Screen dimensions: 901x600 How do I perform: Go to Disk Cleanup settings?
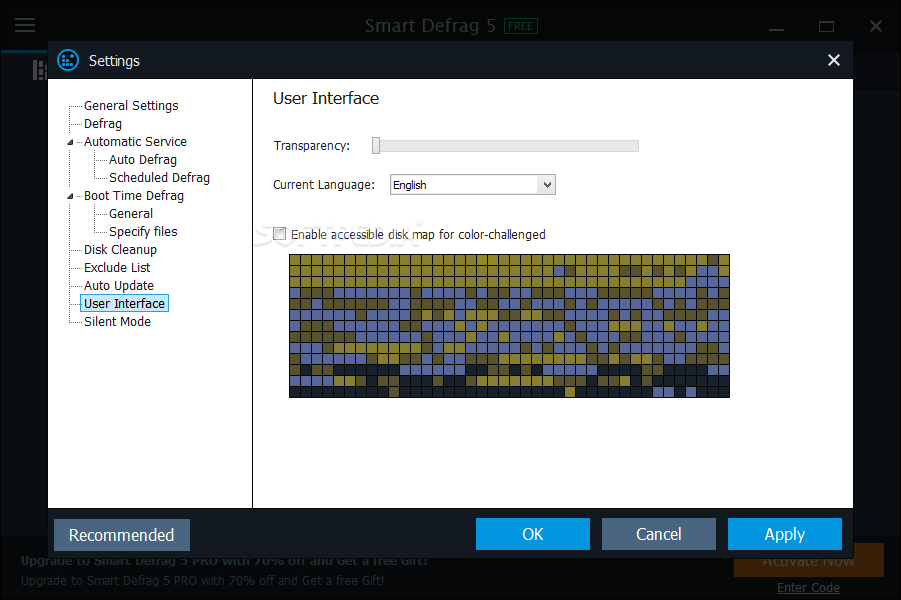pyautogui.click(x=120, y=249)
